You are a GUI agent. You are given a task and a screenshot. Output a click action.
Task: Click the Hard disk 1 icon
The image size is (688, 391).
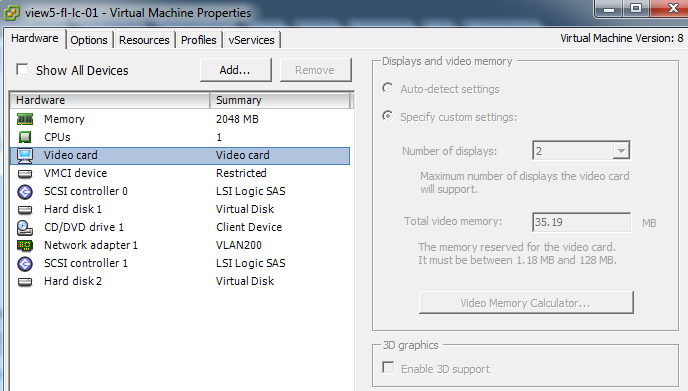pyautogui.click(x=25, y=210)
